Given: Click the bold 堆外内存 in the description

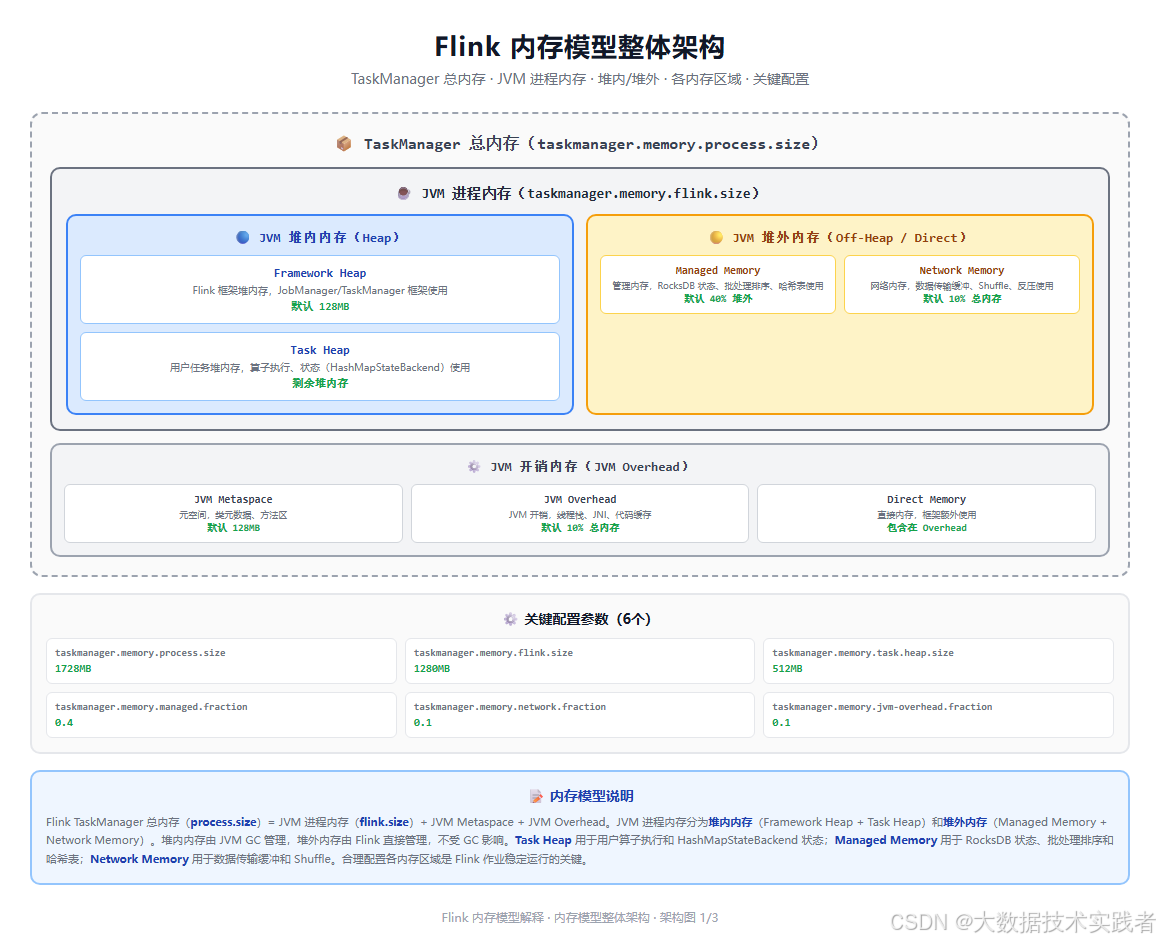Looking at the screenshot, I should click(x=965, y=822).
